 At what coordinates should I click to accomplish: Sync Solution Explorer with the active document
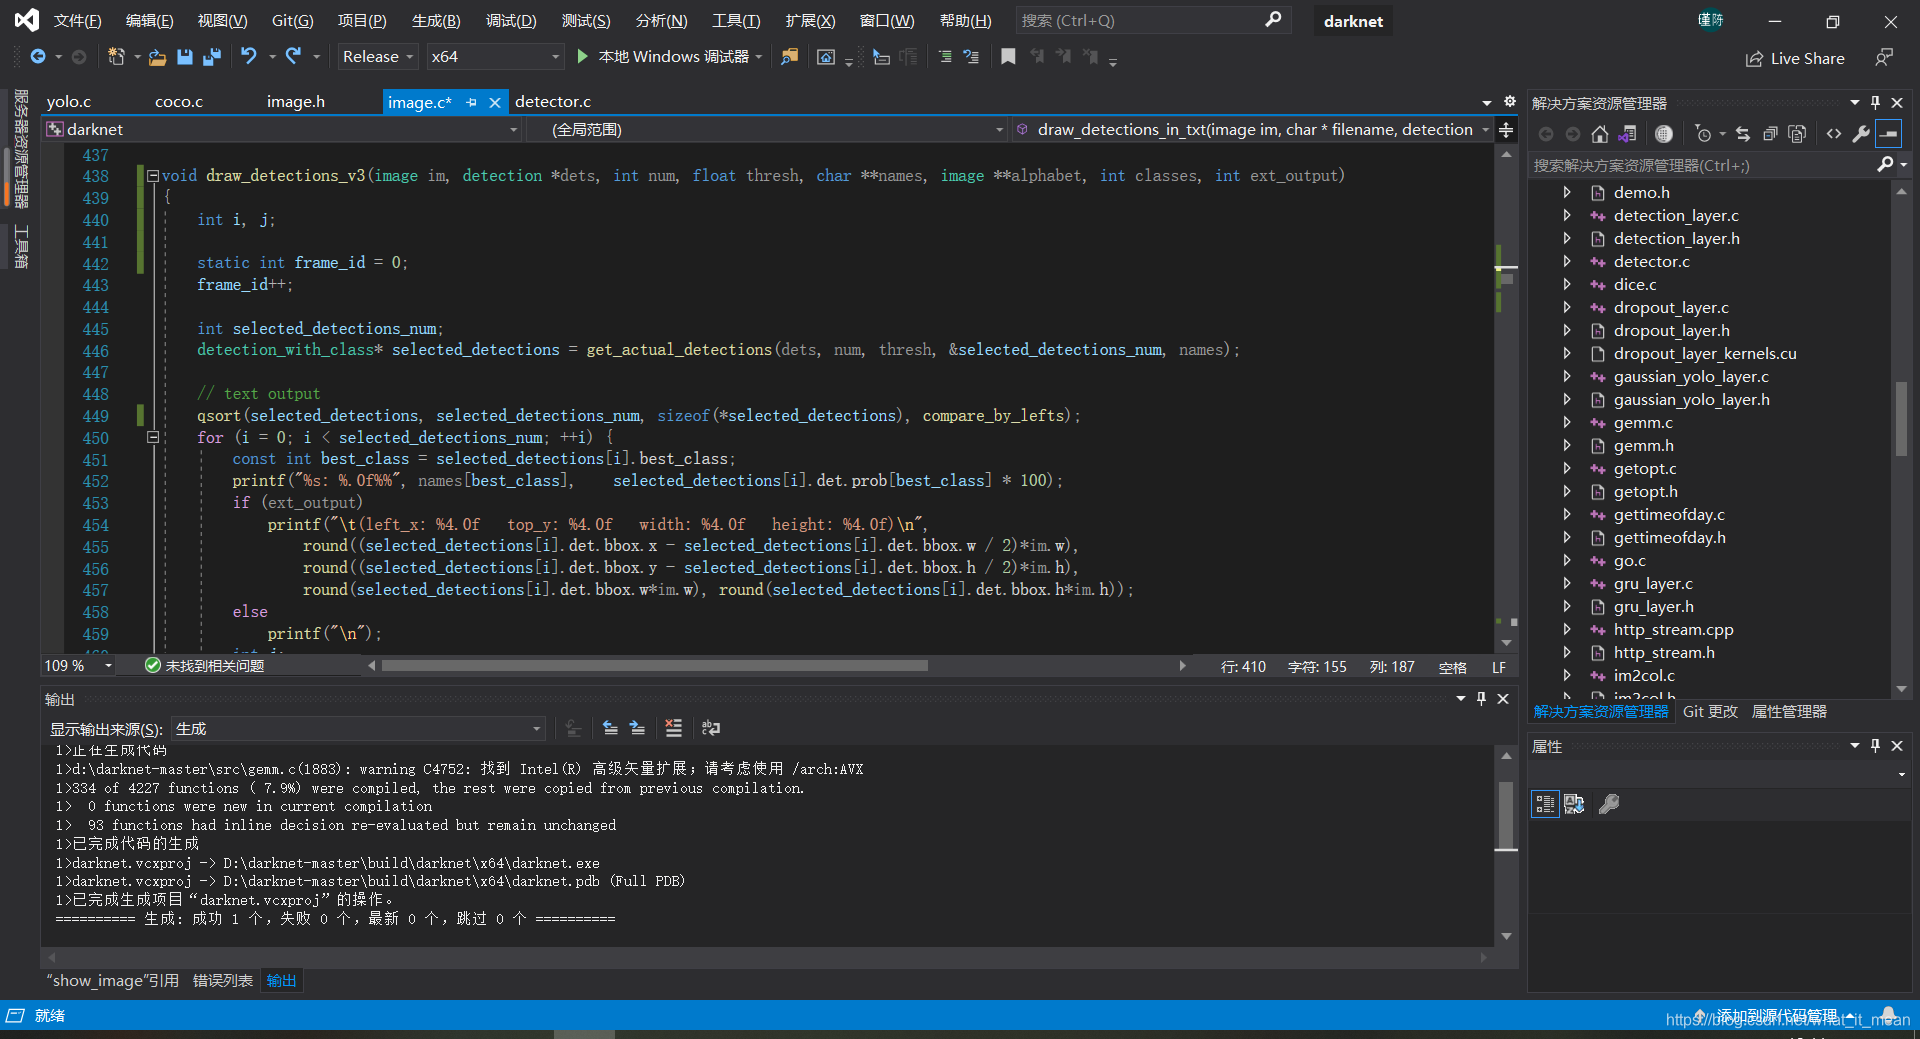(x=1743, y=134)
